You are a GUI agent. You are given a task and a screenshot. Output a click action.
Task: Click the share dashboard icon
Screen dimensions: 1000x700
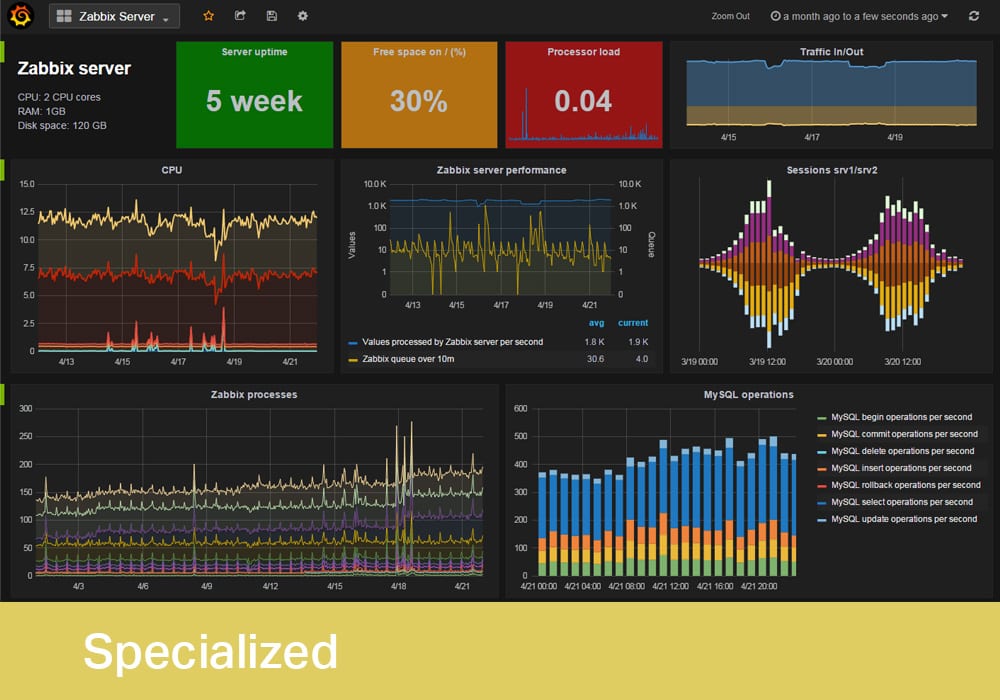[x=240, y=16]
